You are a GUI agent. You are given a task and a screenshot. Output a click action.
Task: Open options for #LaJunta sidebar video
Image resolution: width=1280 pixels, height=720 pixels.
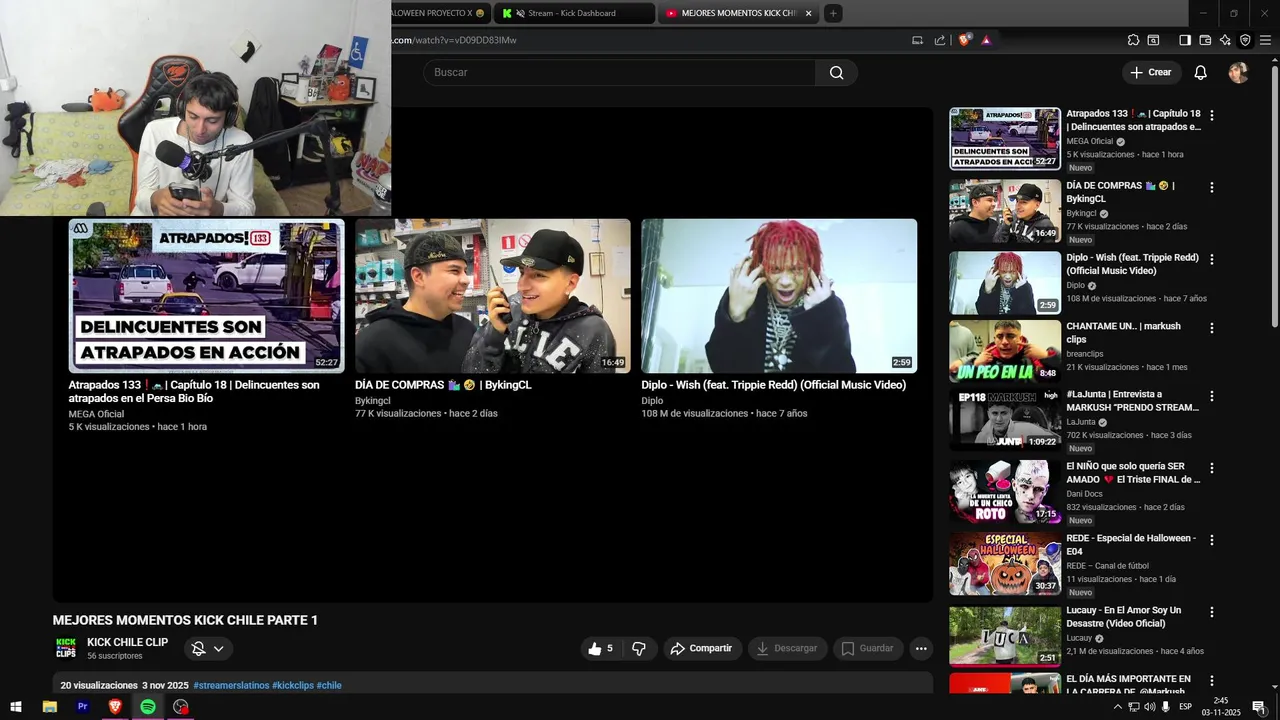pyautogui.click(x=1212, y=396)
